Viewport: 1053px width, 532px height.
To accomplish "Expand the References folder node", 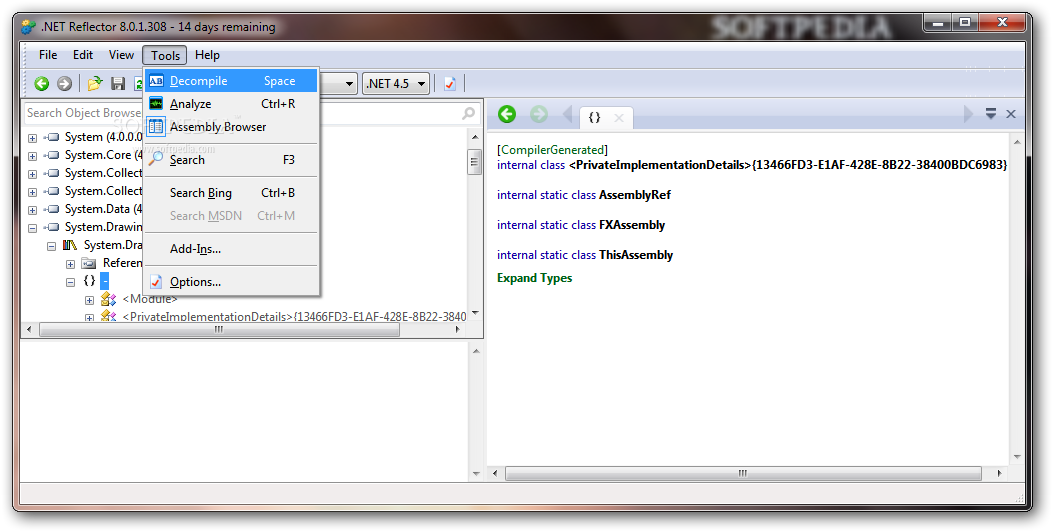I will click(x=70, y=264).
